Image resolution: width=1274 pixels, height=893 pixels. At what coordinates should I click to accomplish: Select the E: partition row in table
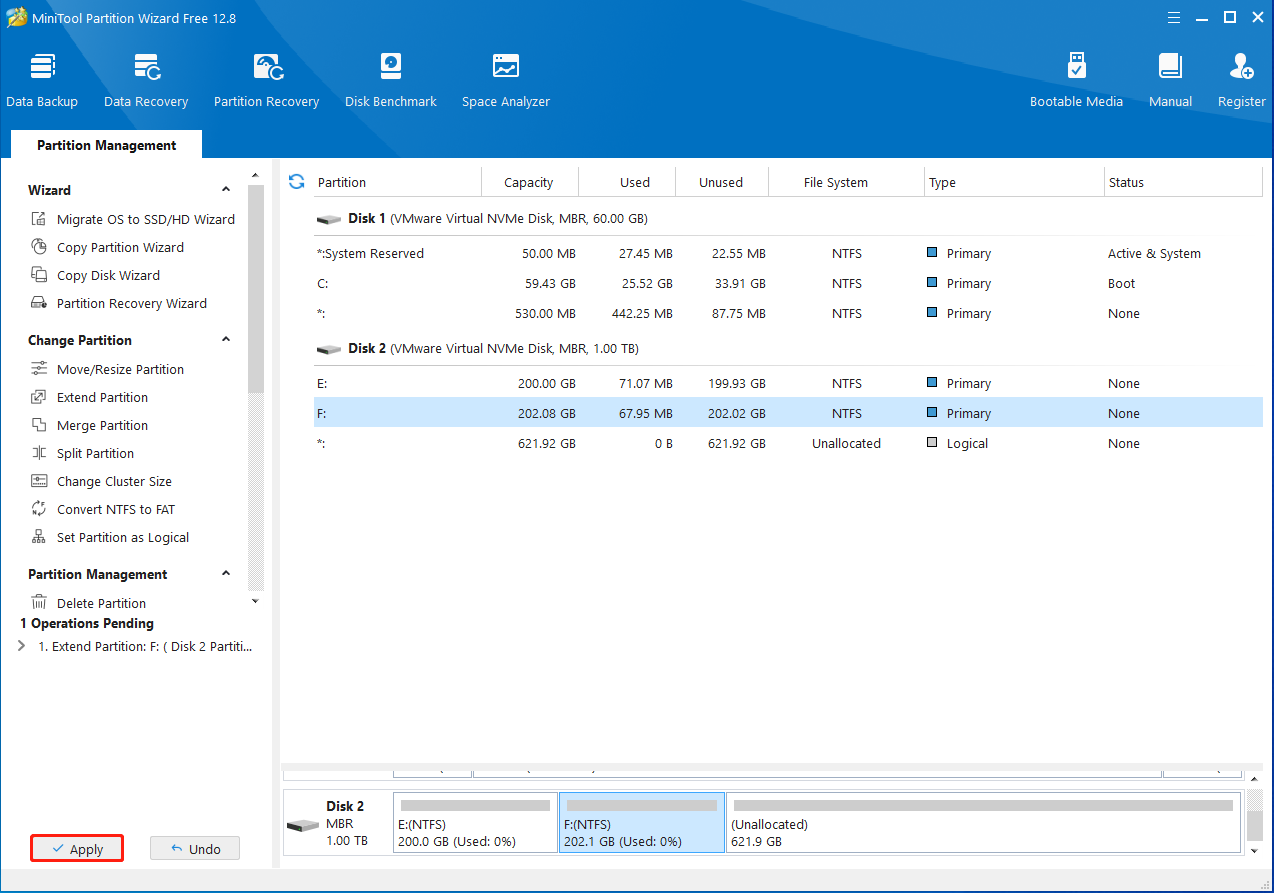788,383
